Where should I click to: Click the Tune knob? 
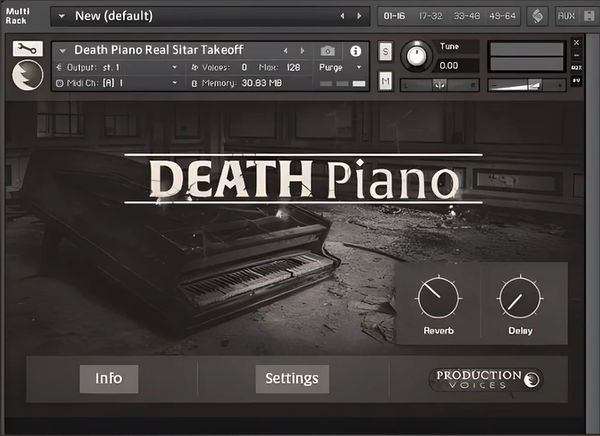416,56
